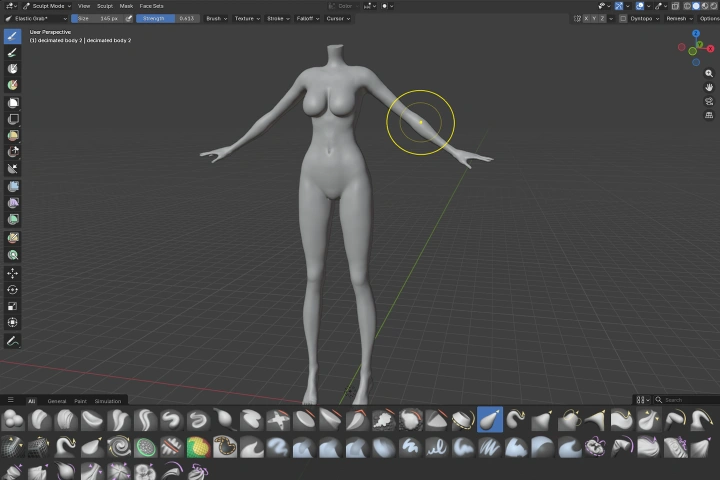The width and height of the screenshot is (720, 480).
Task: Enable the Dyntopo checkbox
Action: click(624, 18)
